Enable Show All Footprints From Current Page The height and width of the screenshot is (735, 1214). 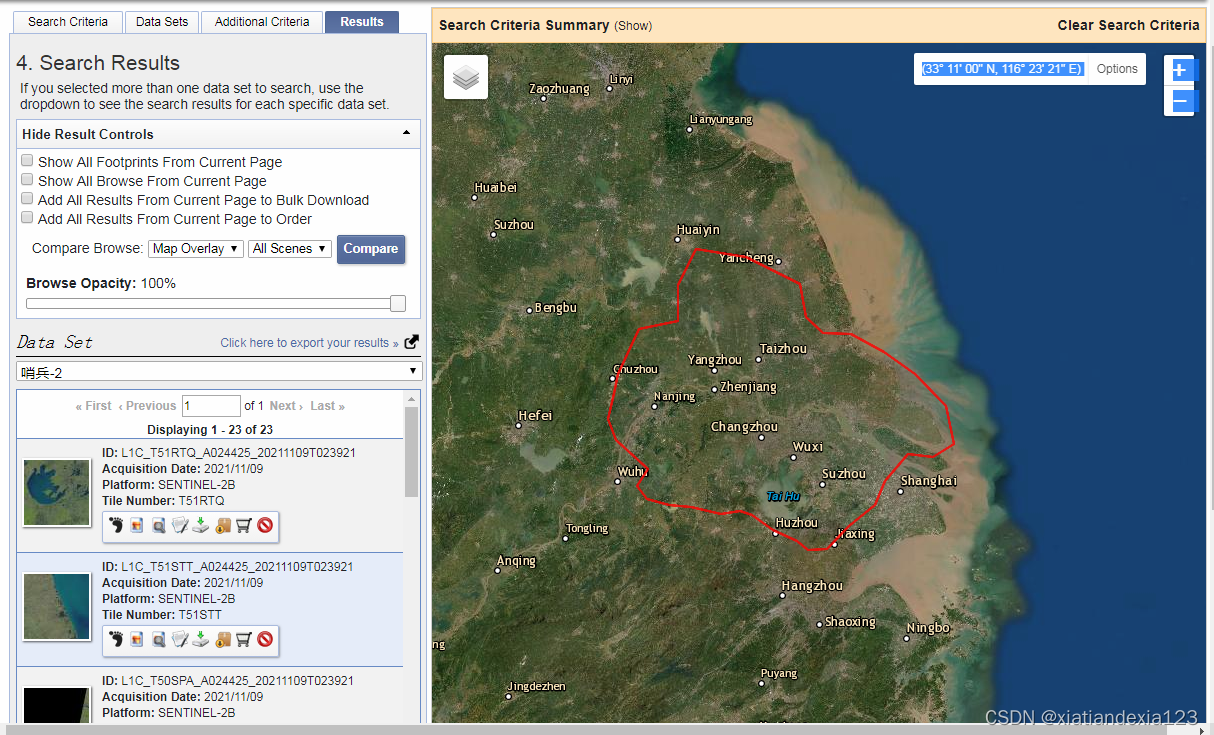(28, 160)
